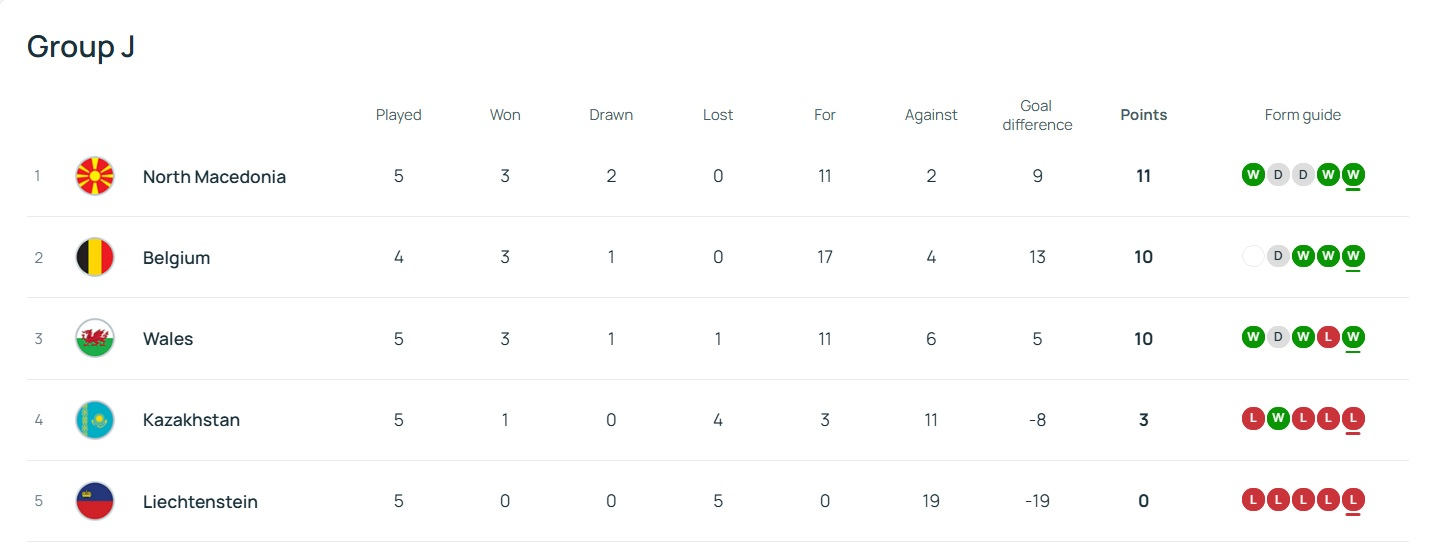Click the Goal difference column header
This screenshot has width=1433, height=551.
(1036, 115)
